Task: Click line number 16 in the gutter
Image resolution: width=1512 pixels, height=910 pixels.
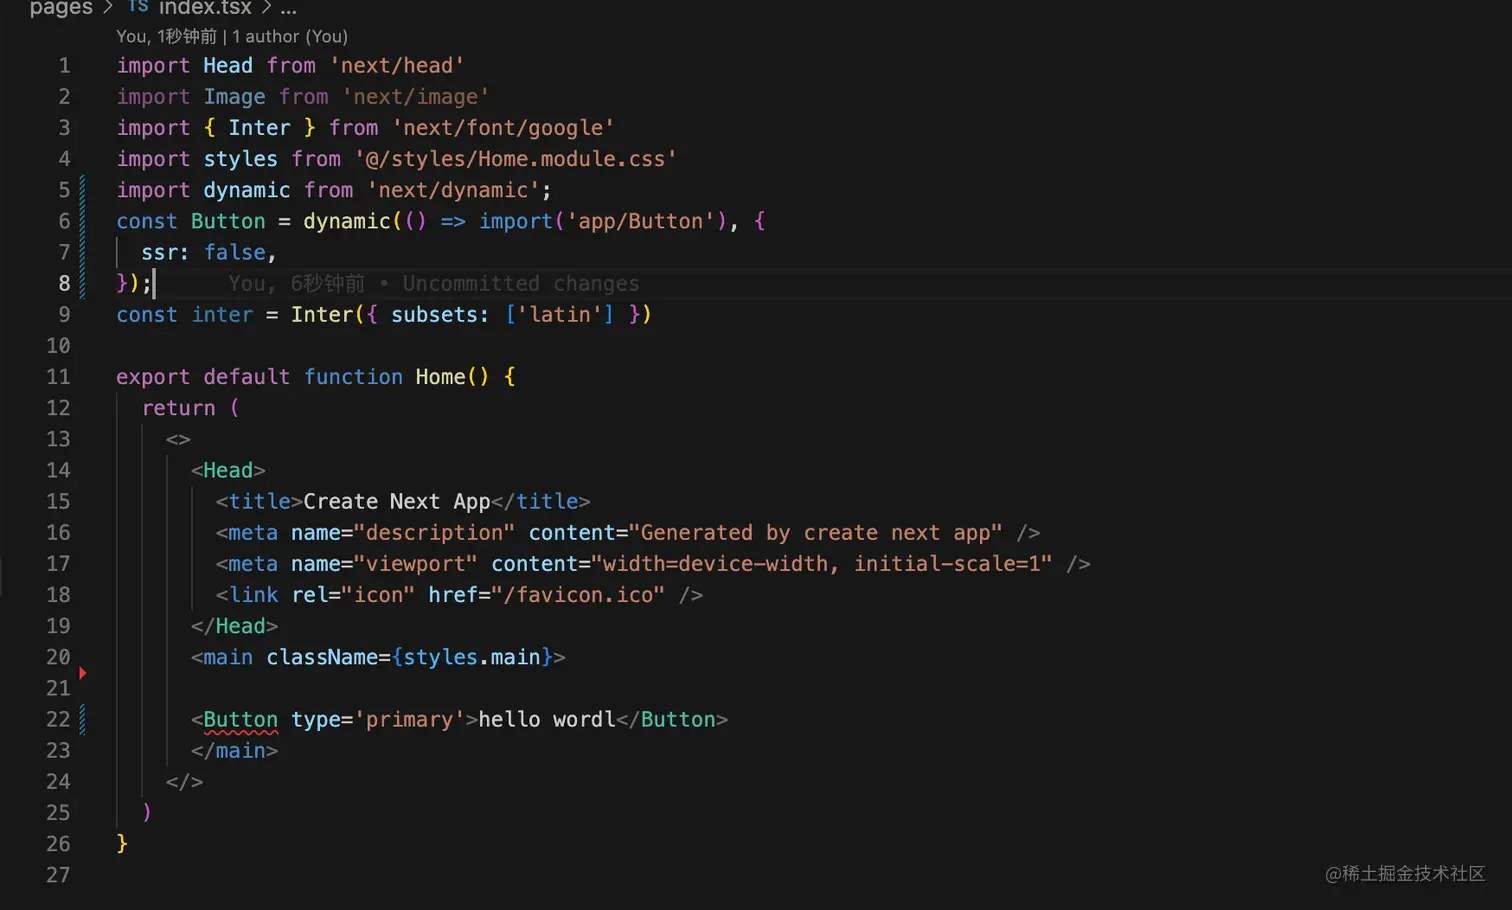Action: 58,533
